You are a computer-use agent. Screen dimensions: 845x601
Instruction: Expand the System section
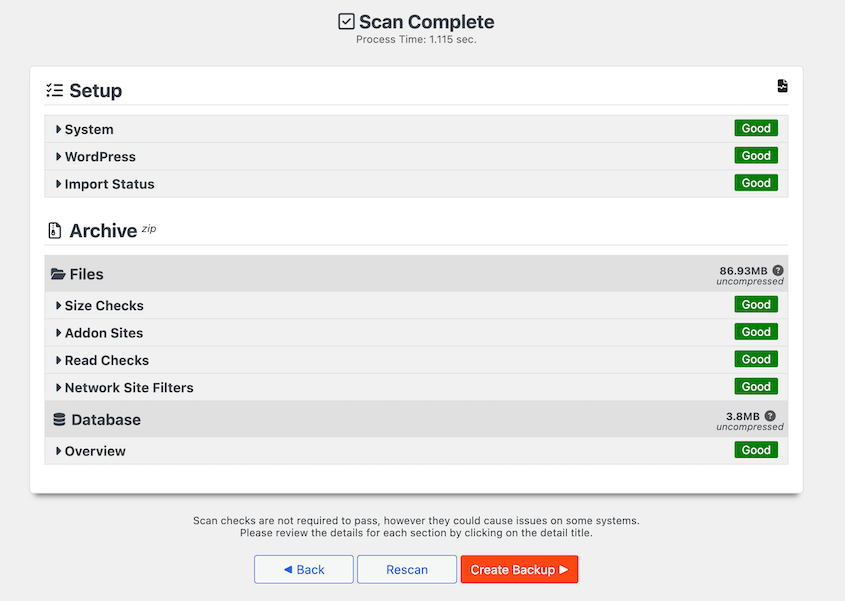click(416, 129)
